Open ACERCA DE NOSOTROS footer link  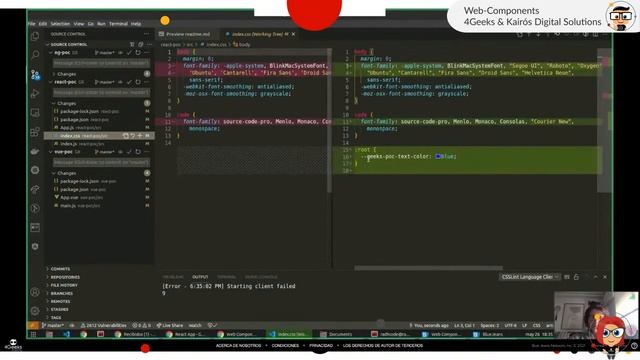pyautogui.click(x=238, y=345)
